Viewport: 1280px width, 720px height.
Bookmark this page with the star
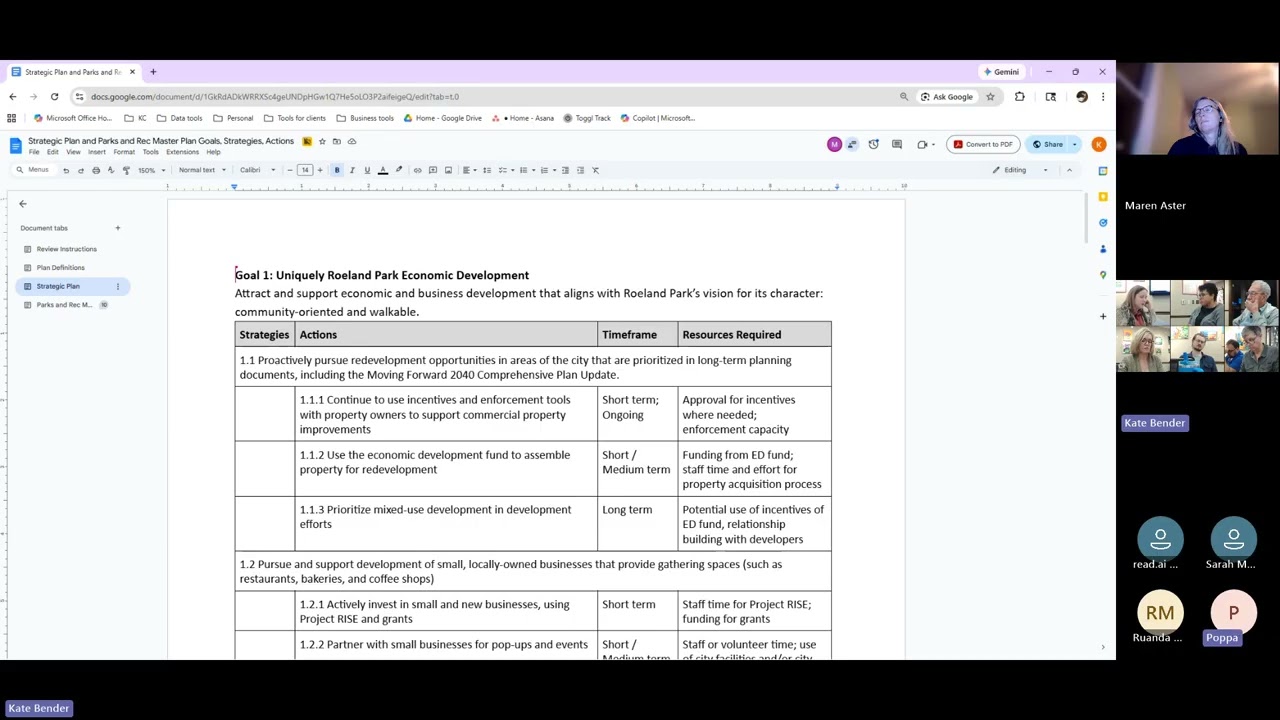tap(990, 97)
